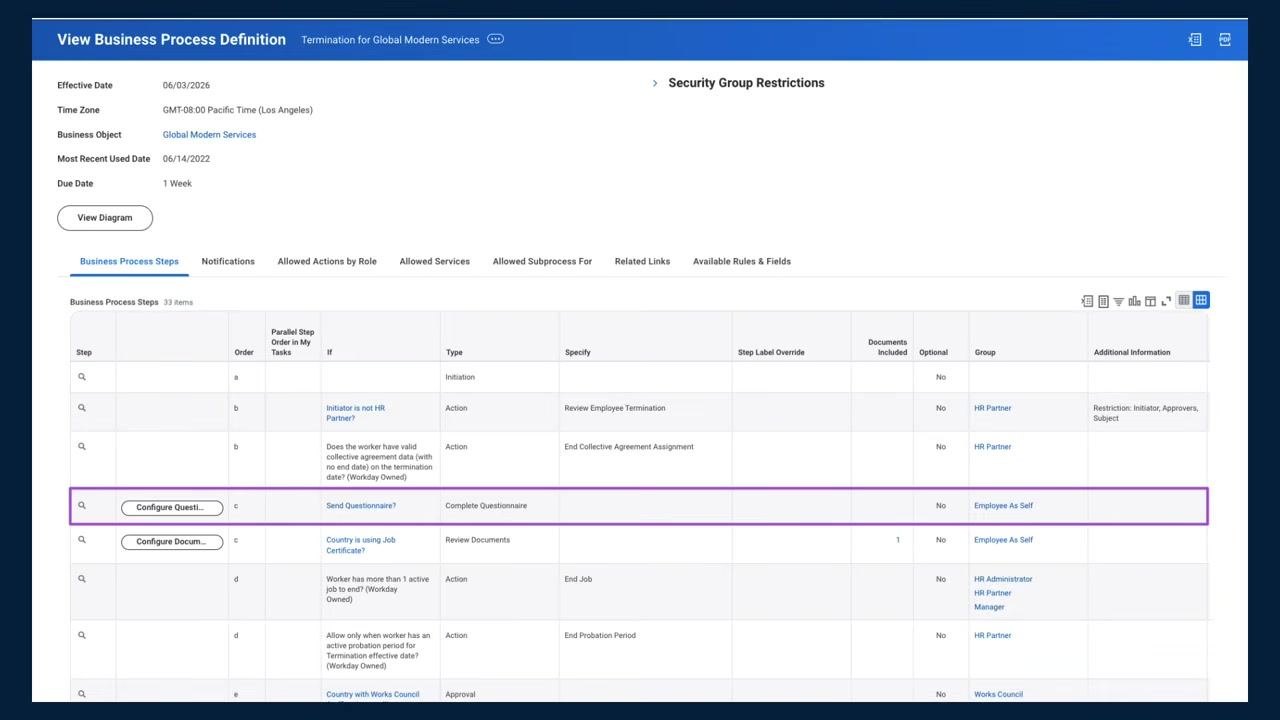Open the worksheet export icon above the steps table
Image resolution: width=1280 pixels, height=720 pixels.
point(1103,301)
